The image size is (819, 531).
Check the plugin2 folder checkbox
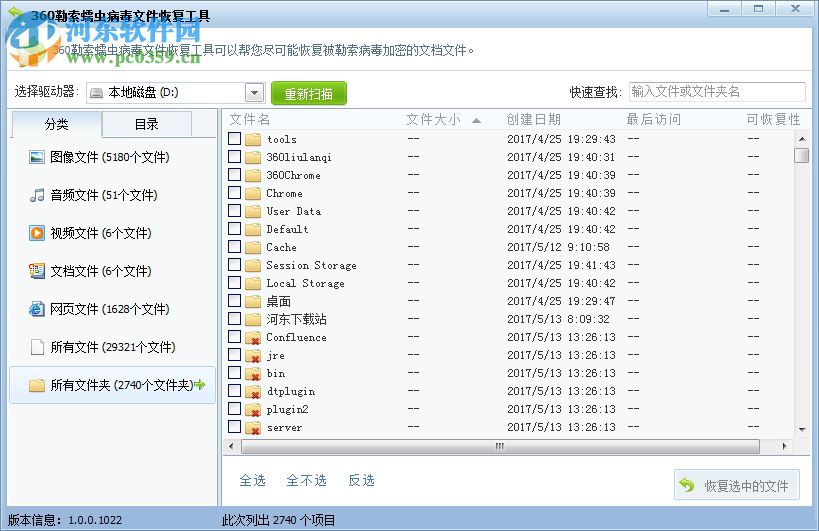[235, 408]
